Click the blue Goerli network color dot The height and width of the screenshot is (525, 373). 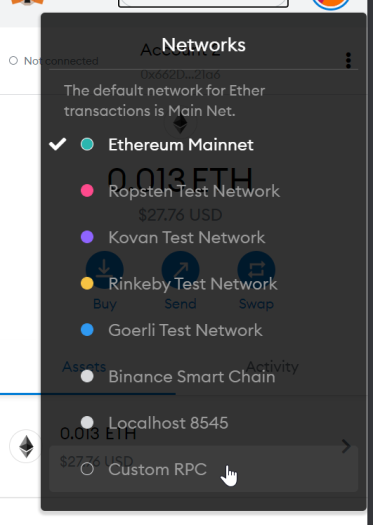tap(87, 330)
